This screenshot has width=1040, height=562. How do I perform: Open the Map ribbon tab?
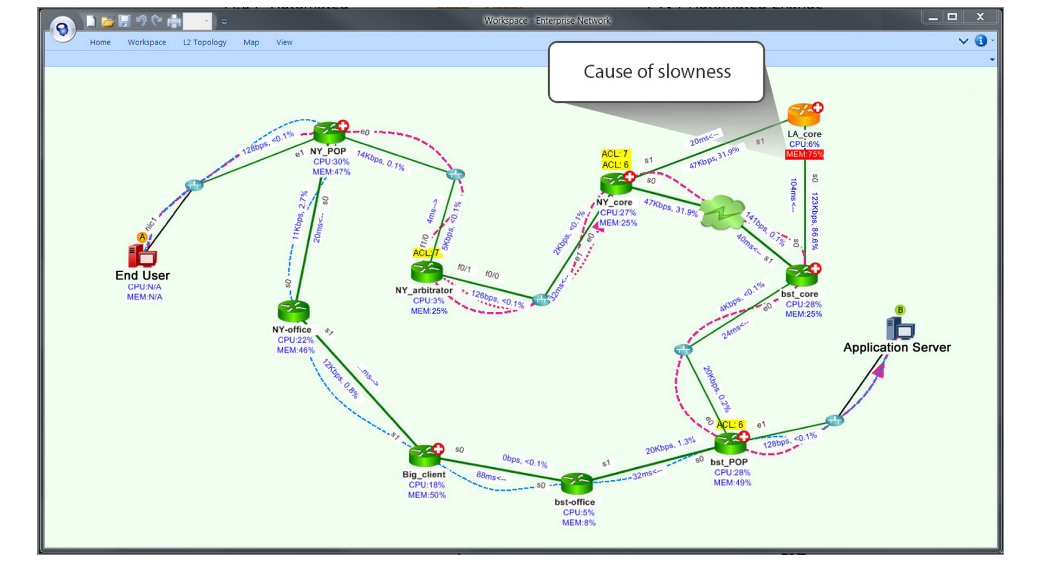coord(251,42)
